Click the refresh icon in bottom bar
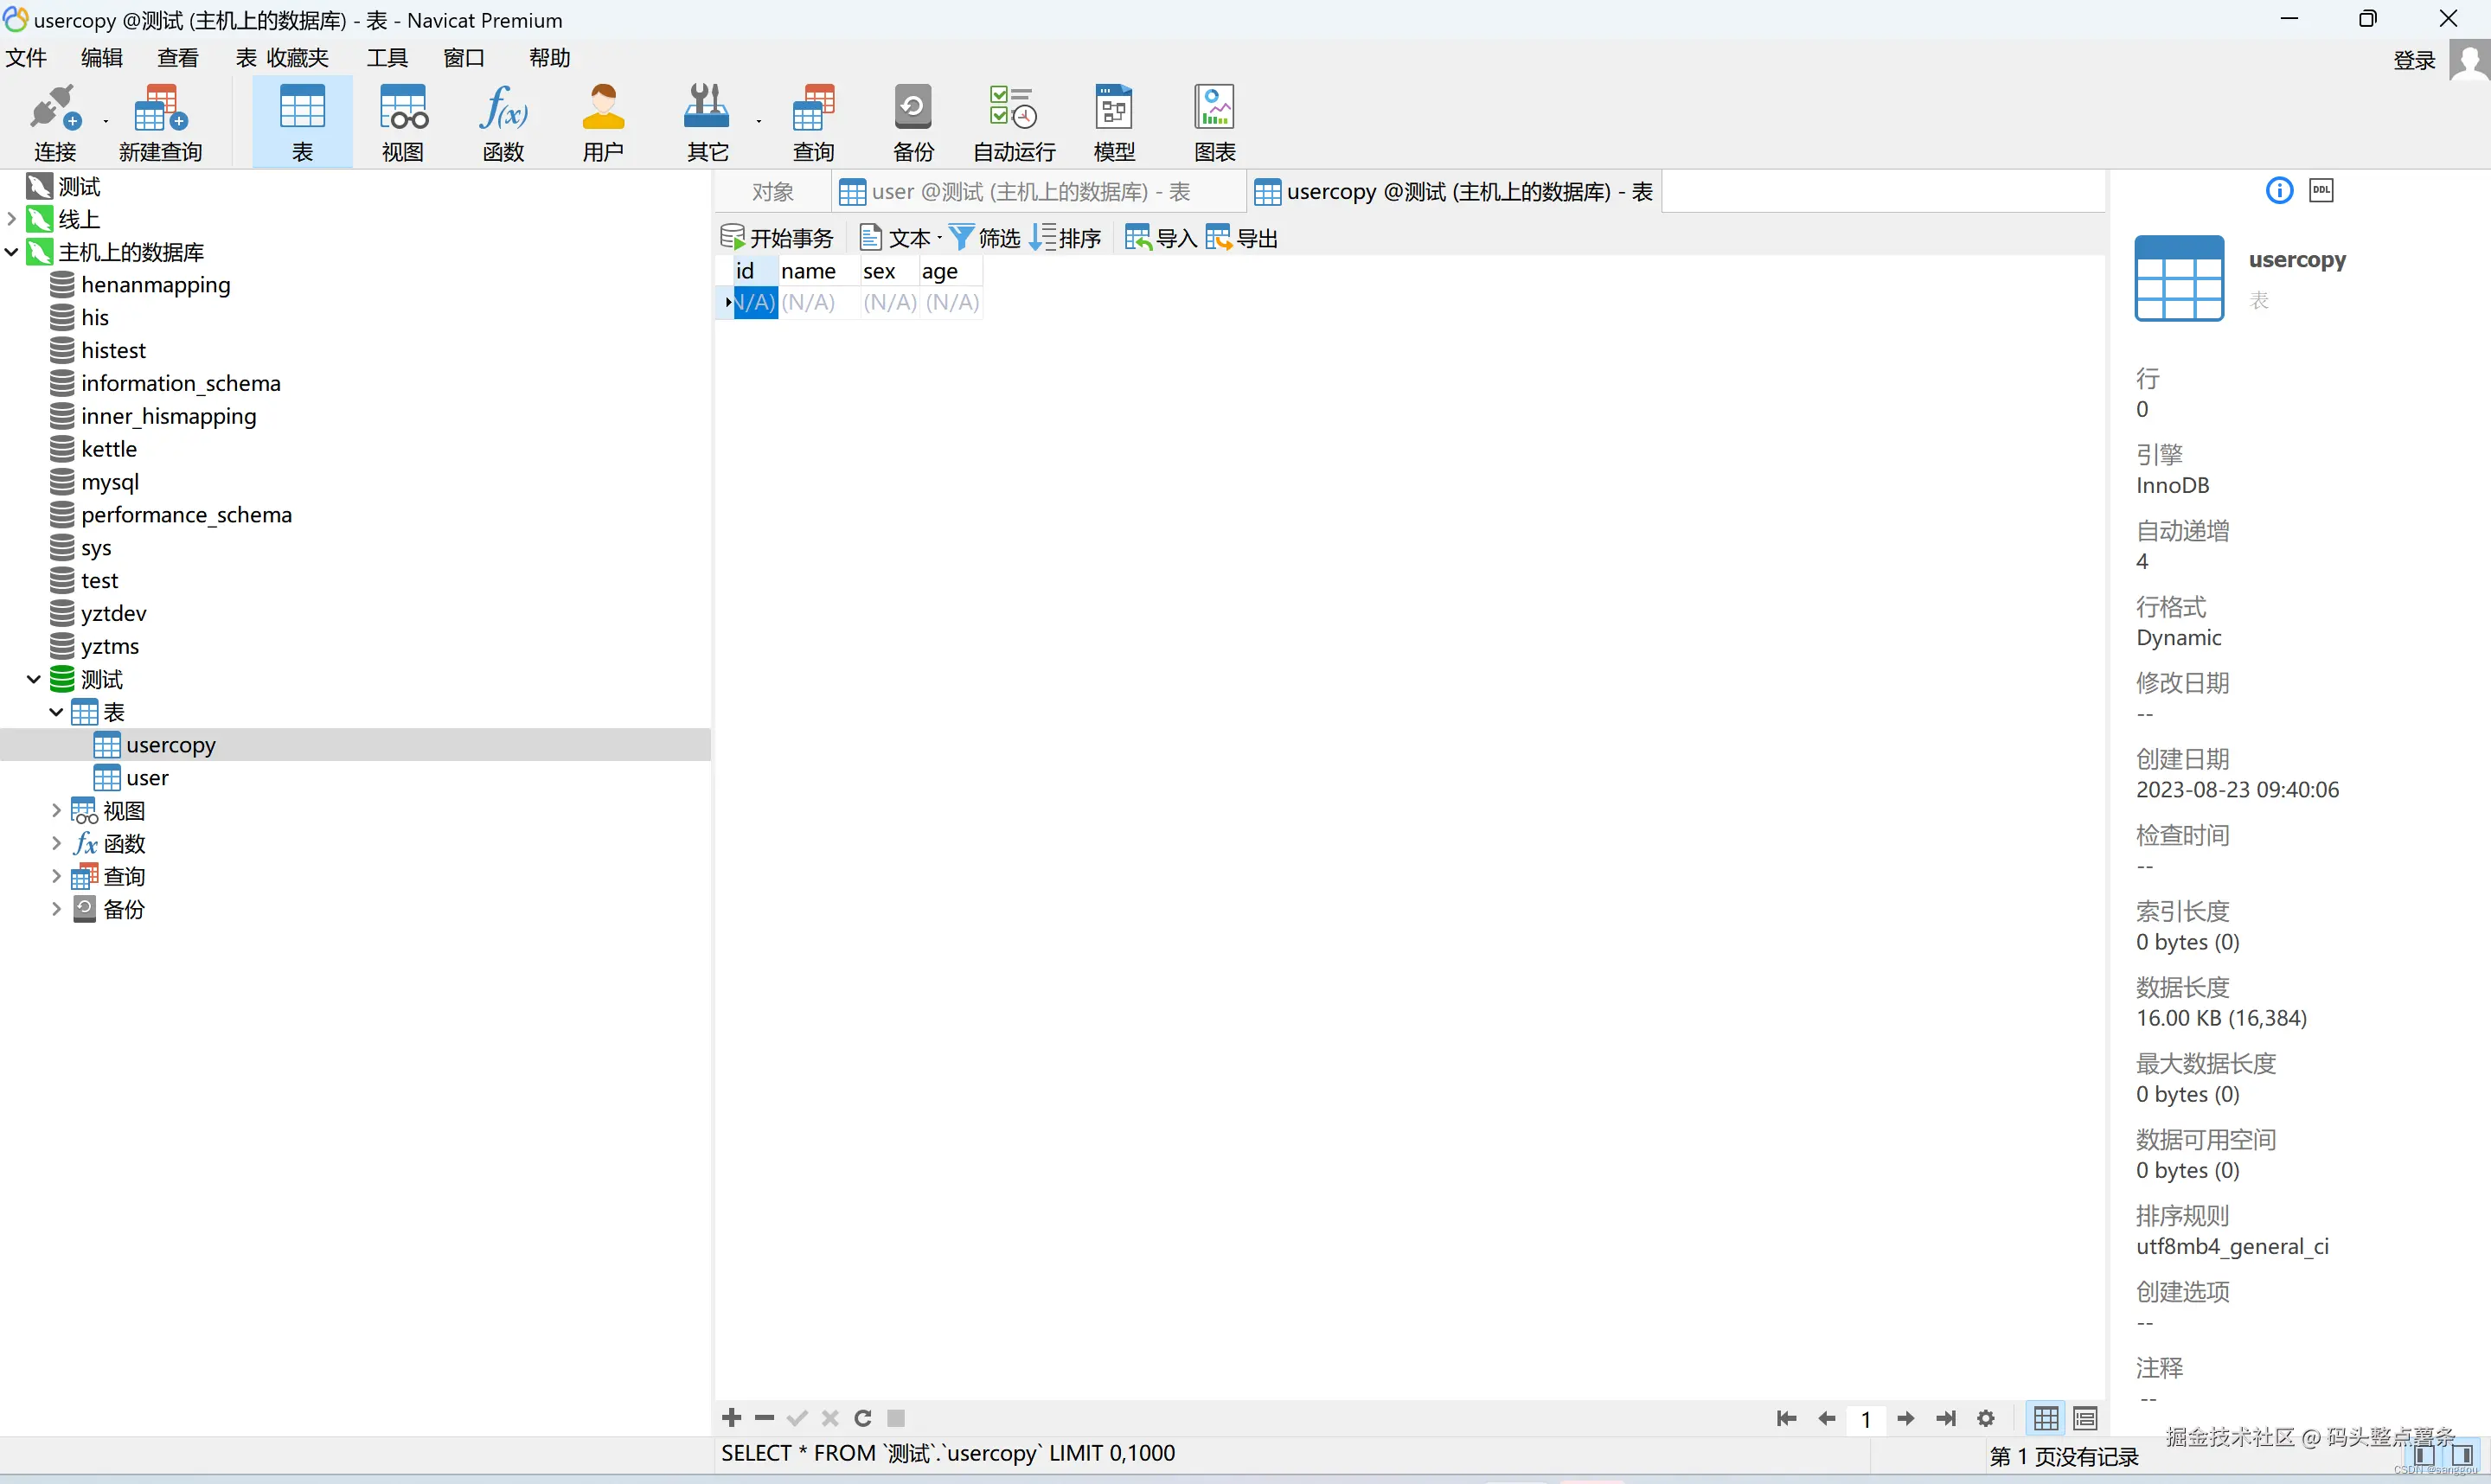The width and height of the screenshot is (2491, 1484). pos(863,1418)
